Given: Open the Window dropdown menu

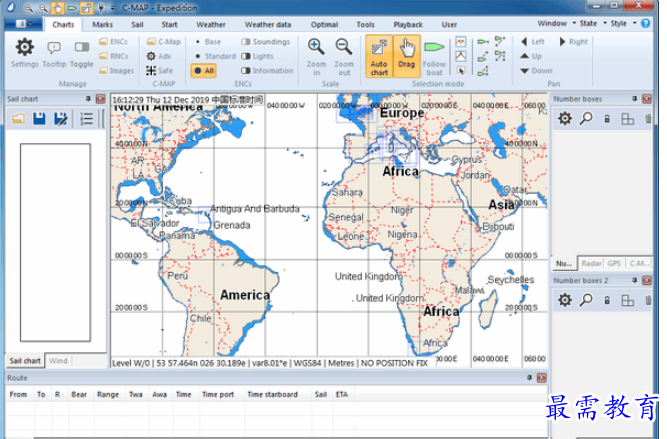Looking at the screenshot, I should [x=556, y=23].
